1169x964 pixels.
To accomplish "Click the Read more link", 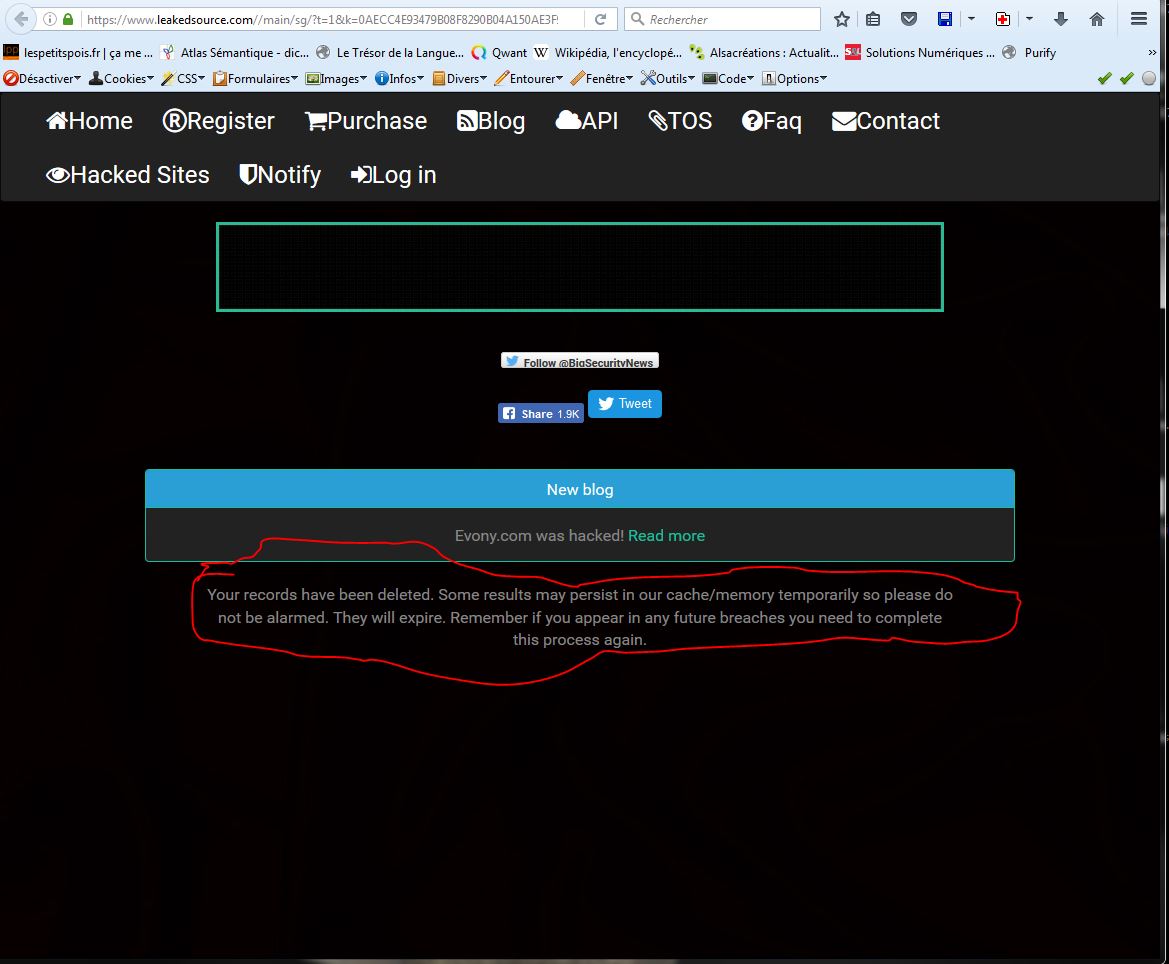I will pyautogui.click(x=666, y=536).
